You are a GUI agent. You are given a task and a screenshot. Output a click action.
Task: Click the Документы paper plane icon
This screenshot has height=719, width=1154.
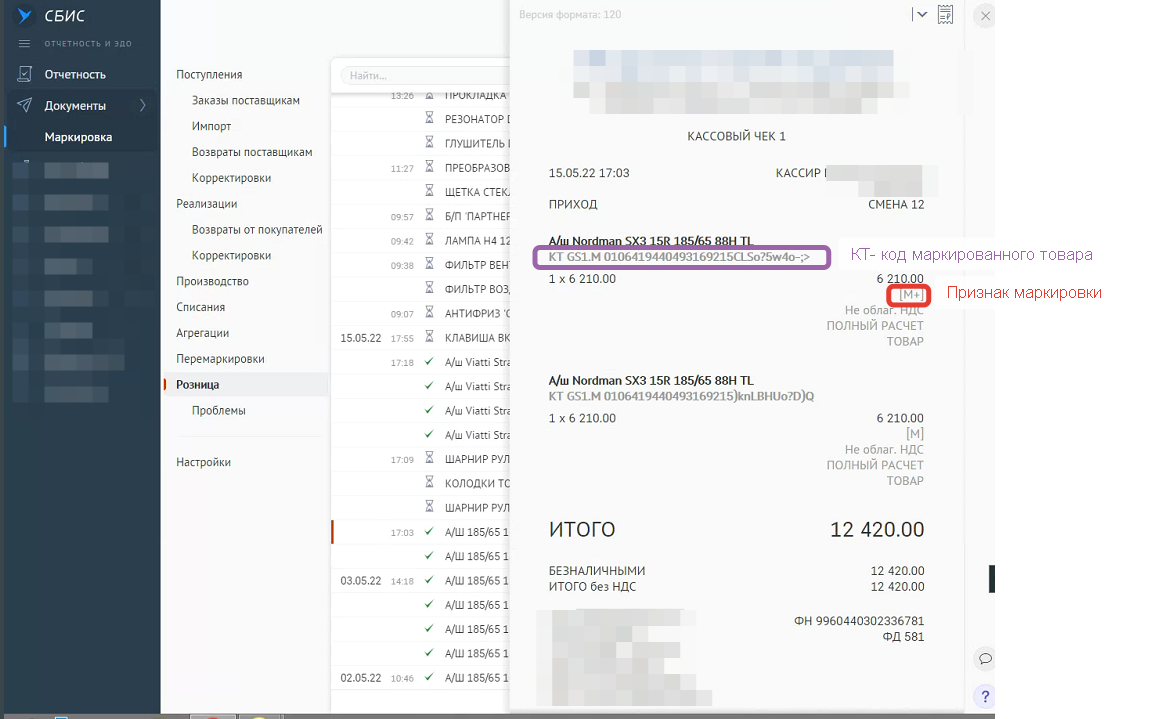(x=25, y=106)
